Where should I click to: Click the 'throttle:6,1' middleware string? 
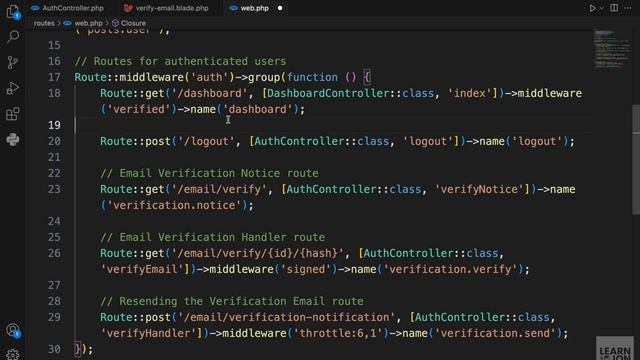point(338,333)
